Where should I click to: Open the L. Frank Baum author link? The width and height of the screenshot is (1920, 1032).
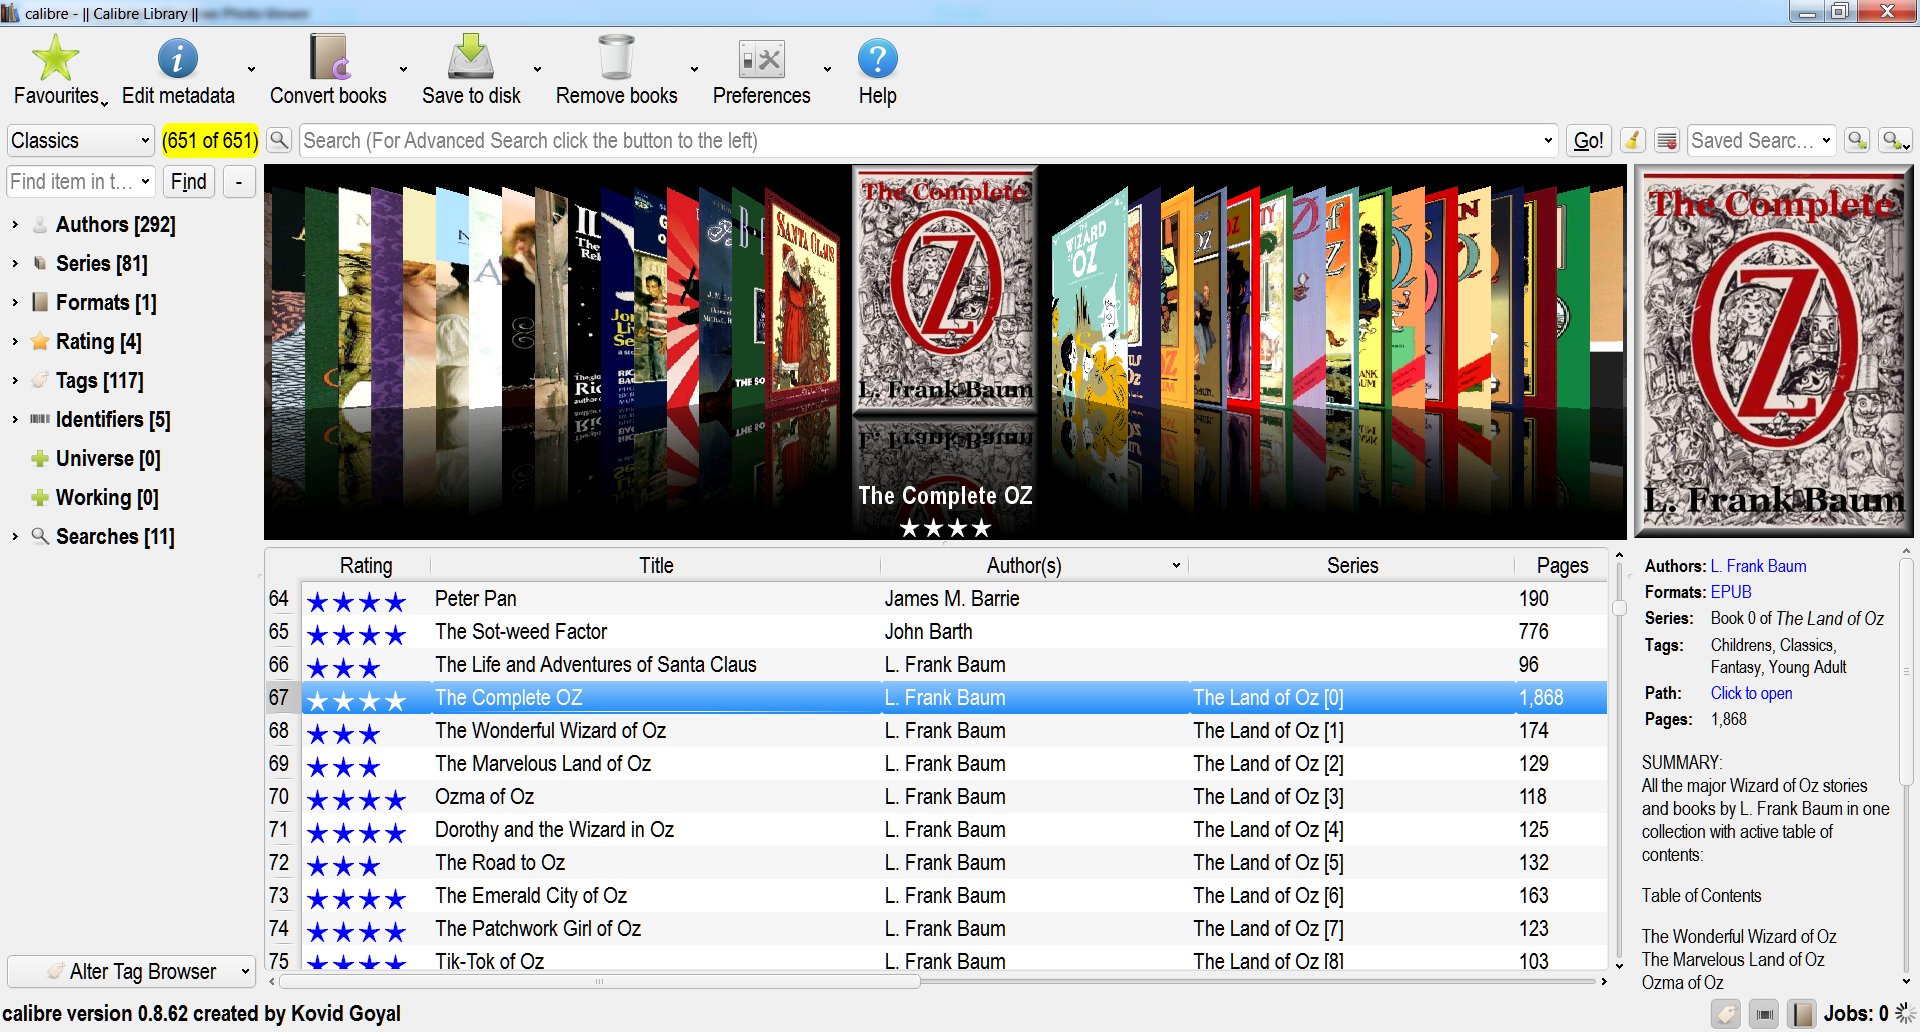(1758, 566)
